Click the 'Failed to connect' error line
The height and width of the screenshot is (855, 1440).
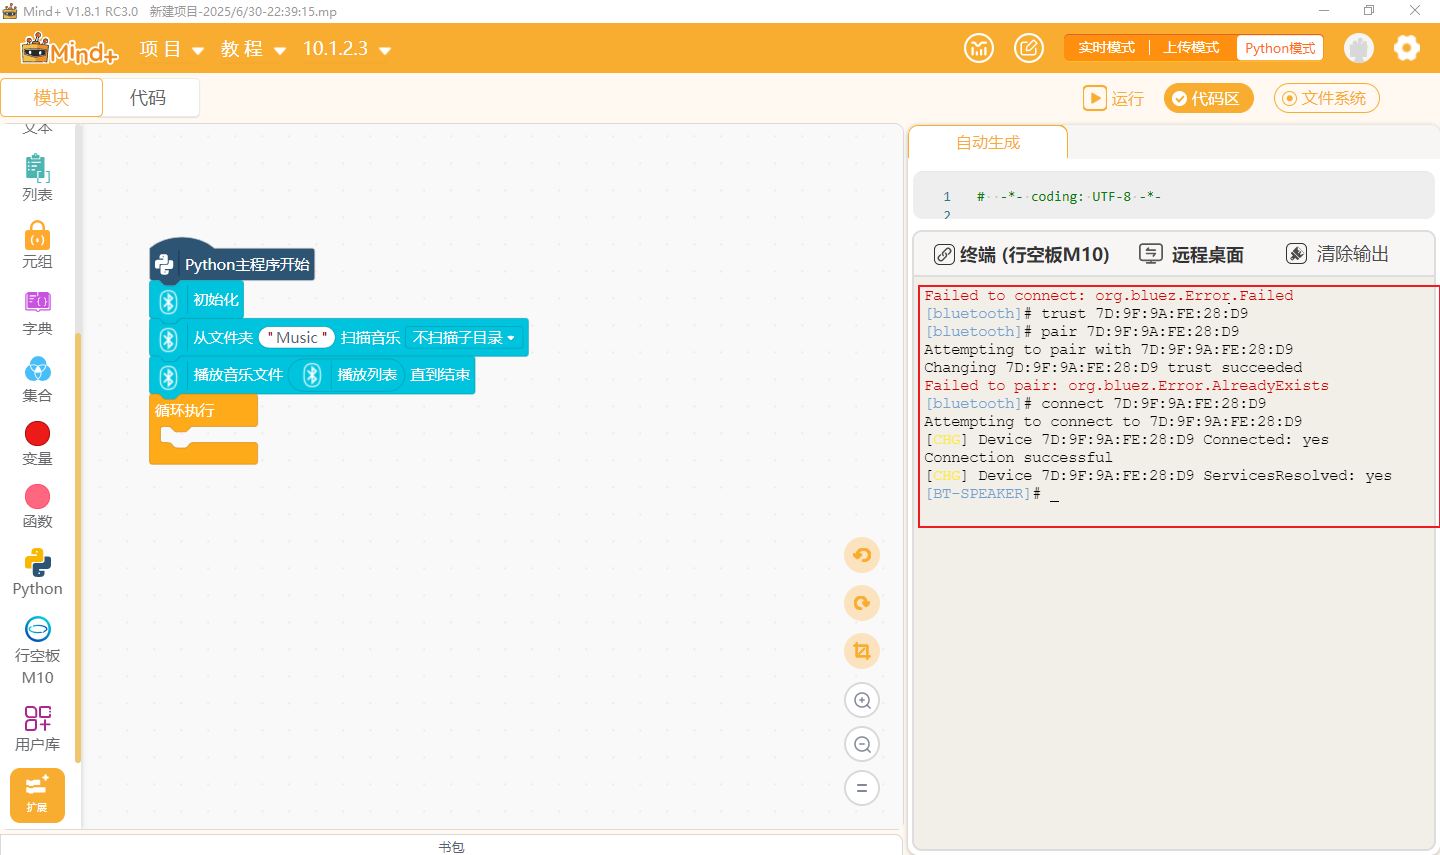(1108, 296)
